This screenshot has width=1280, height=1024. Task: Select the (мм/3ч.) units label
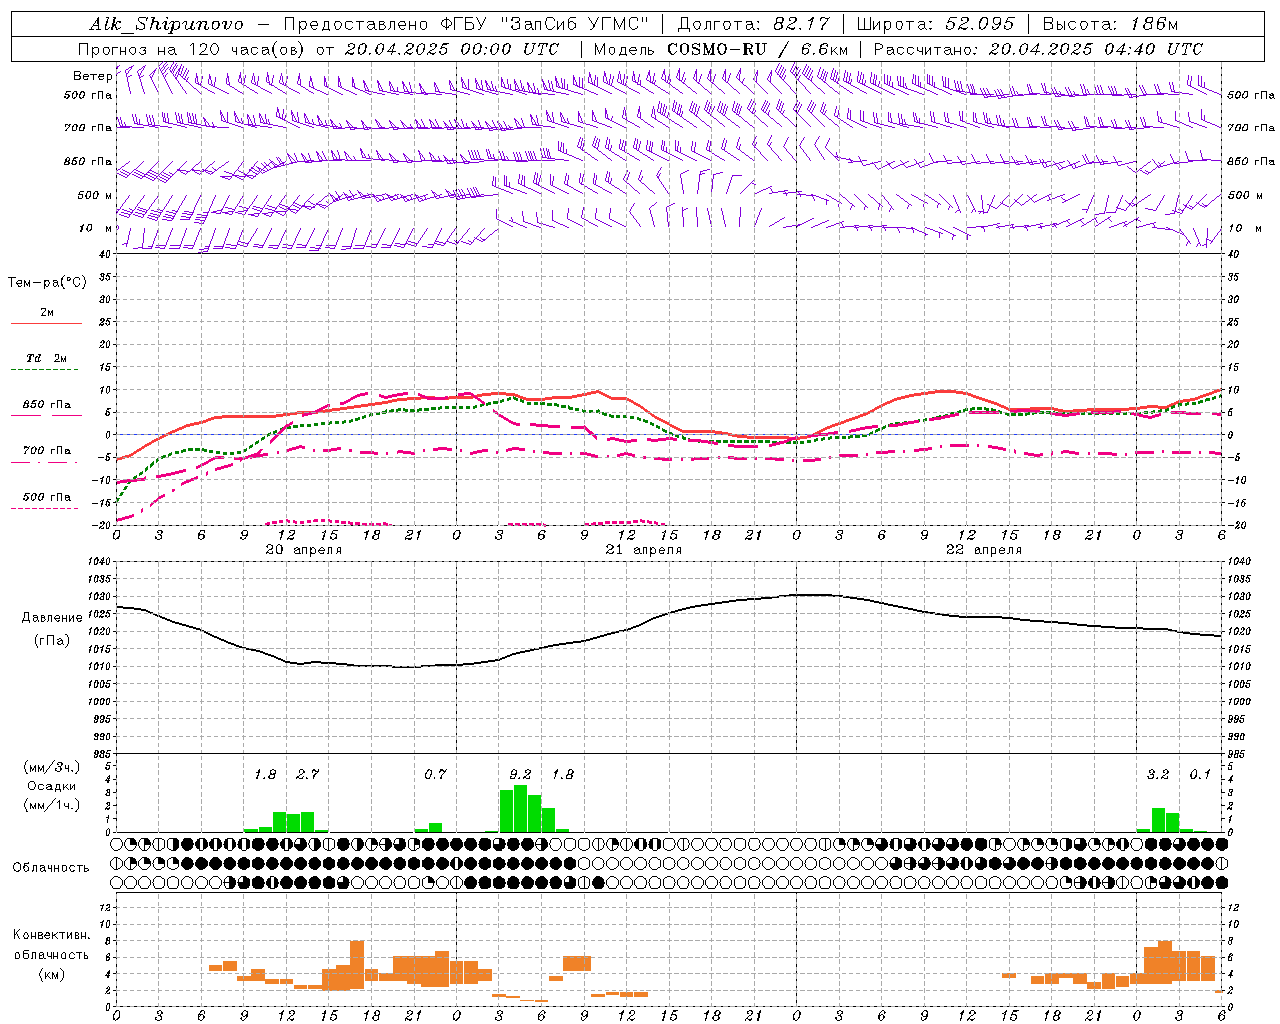(x=52, y=767)
